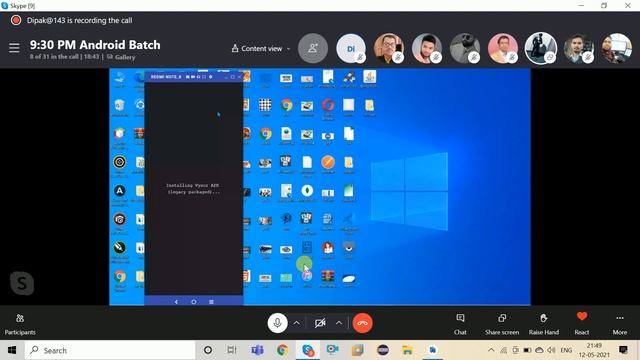Click the shared phone emulator back button

click(x=176, y=302)
